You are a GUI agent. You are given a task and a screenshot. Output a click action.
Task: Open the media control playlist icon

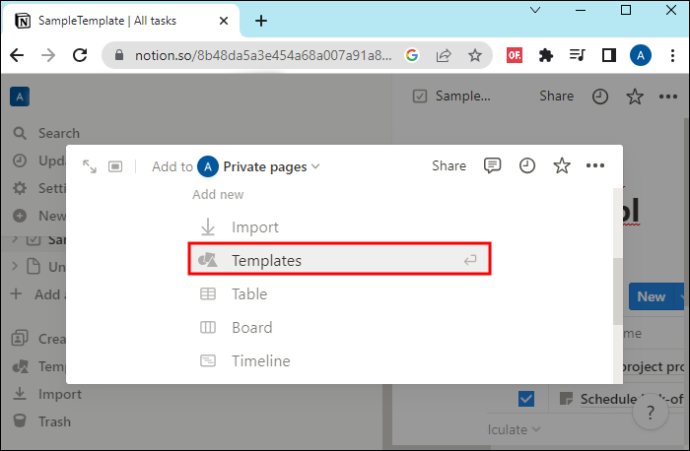tap(577, 55)
